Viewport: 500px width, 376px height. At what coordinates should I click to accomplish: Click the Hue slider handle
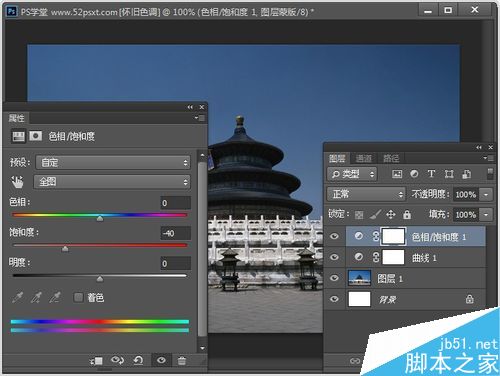pos(100,218)
